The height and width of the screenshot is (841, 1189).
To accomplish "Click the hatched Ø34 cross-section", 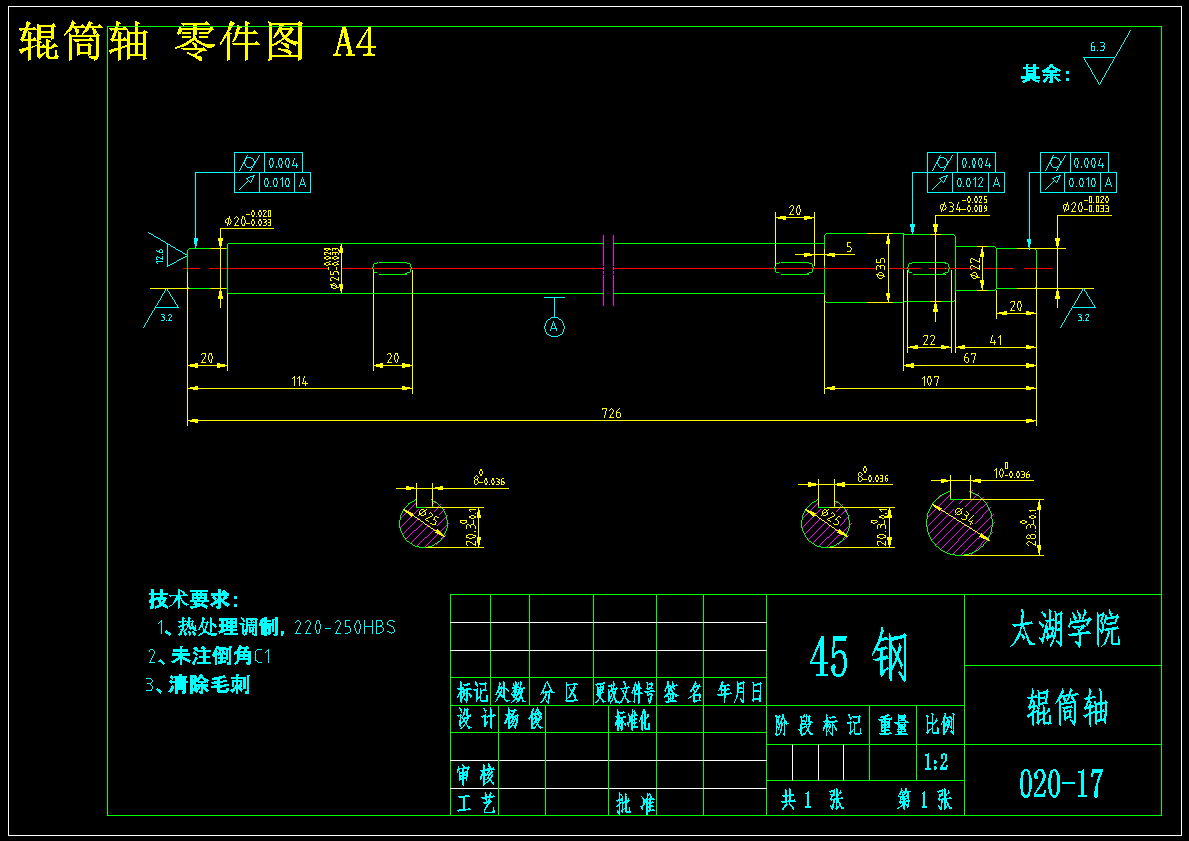I will (960, 523).
